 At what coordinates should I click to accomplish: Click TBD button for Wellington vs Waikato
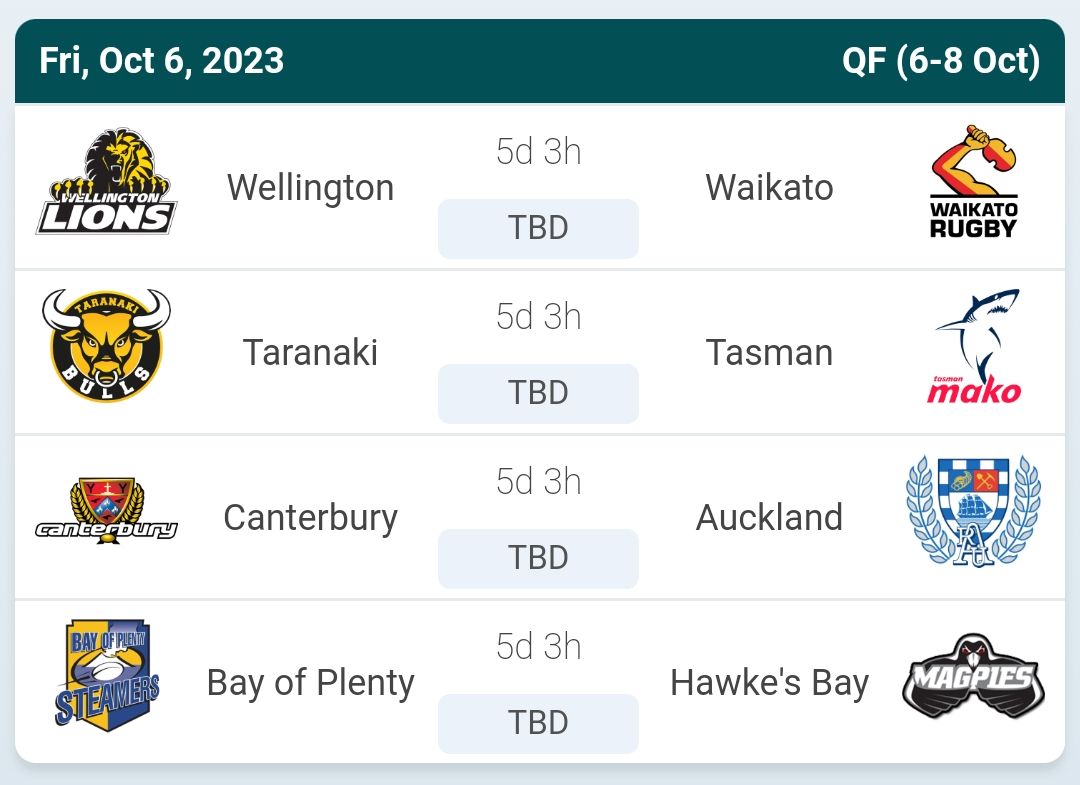(x=538, y=228)
